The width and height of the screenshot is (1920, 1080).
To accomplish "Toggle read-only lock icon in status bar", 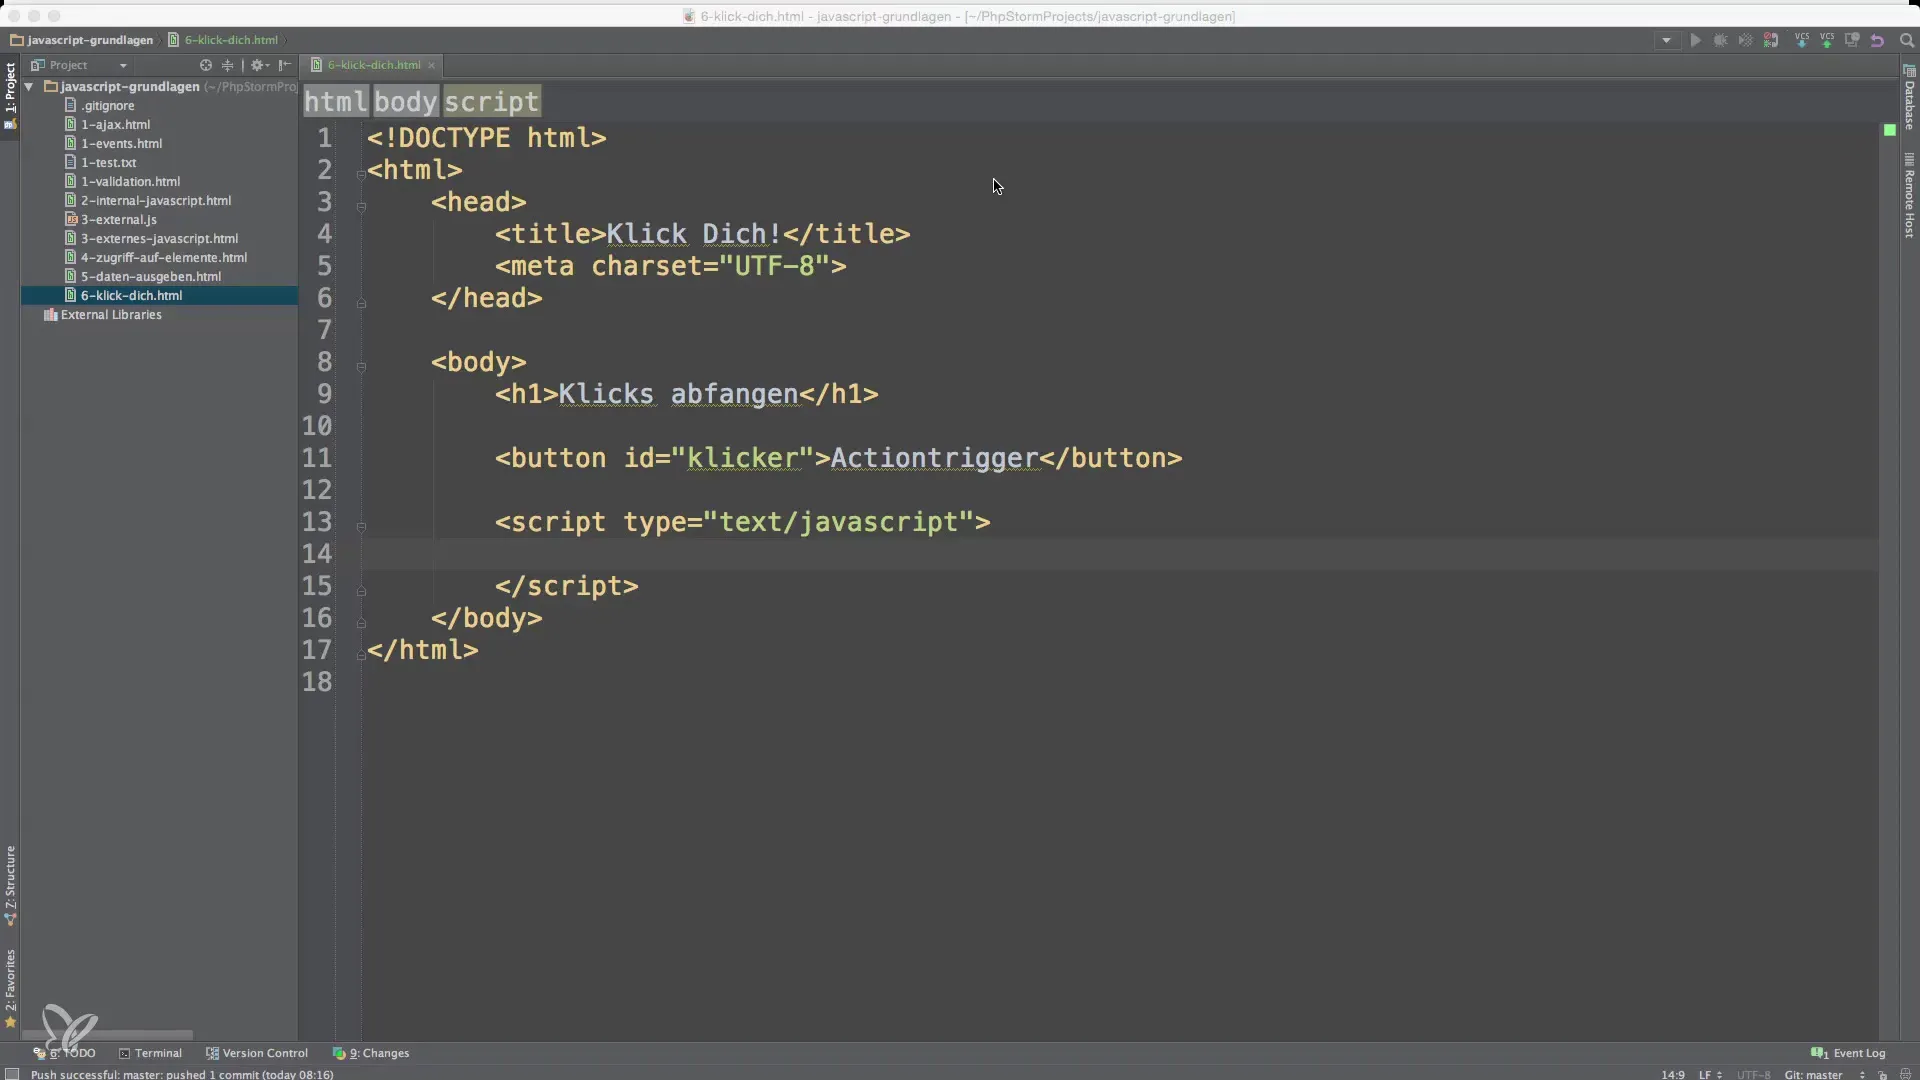I will point(1882,1075).
